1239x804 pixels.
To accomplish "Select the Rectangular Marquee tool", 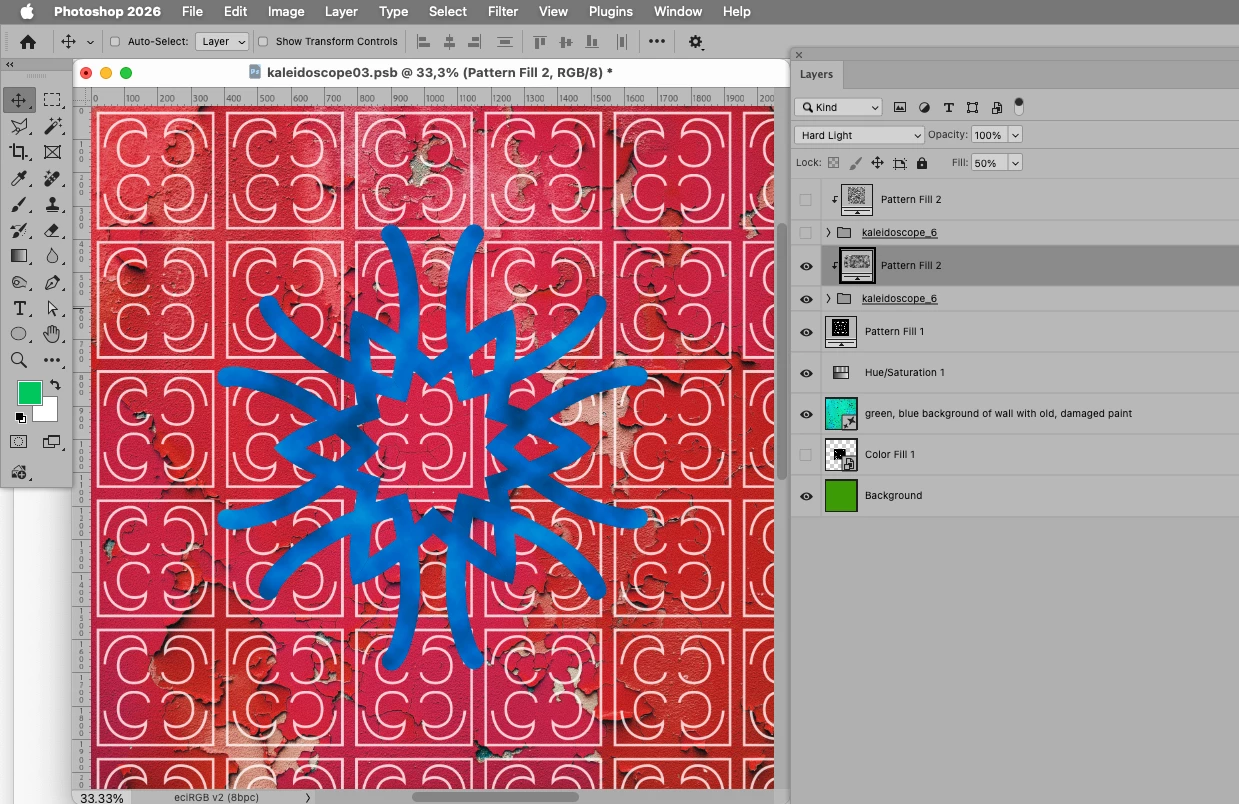I will tap(52, 100).
